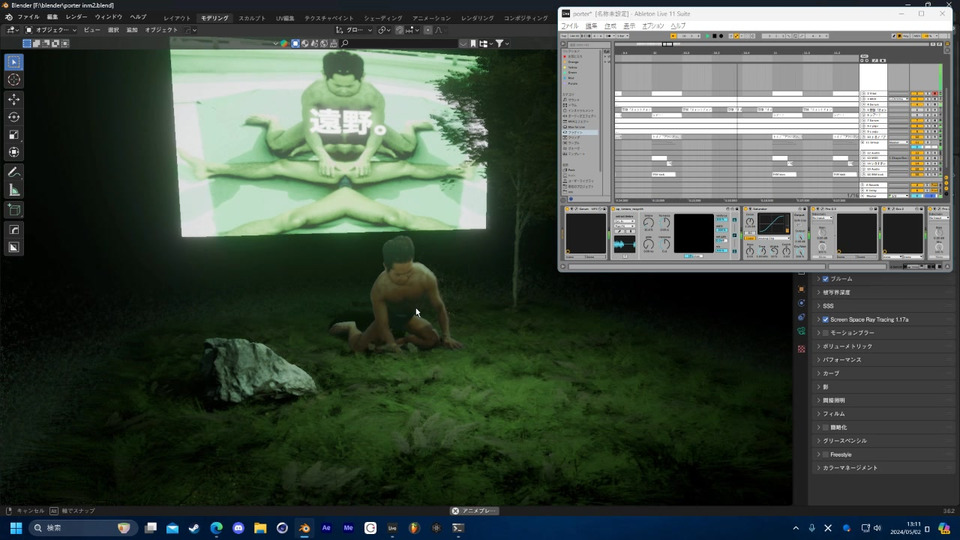Select the Cursor tool in Blender toolbar

14,80
